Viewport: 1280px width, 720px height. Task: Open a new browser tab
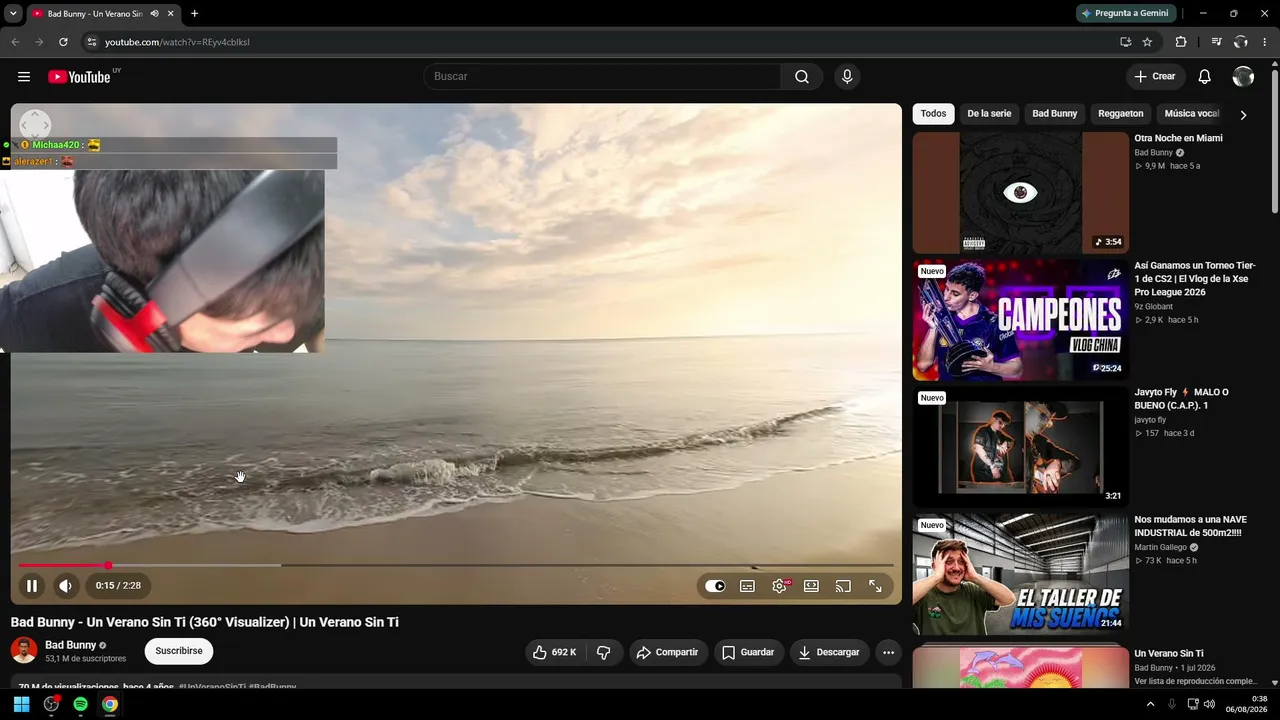point(194,14)
